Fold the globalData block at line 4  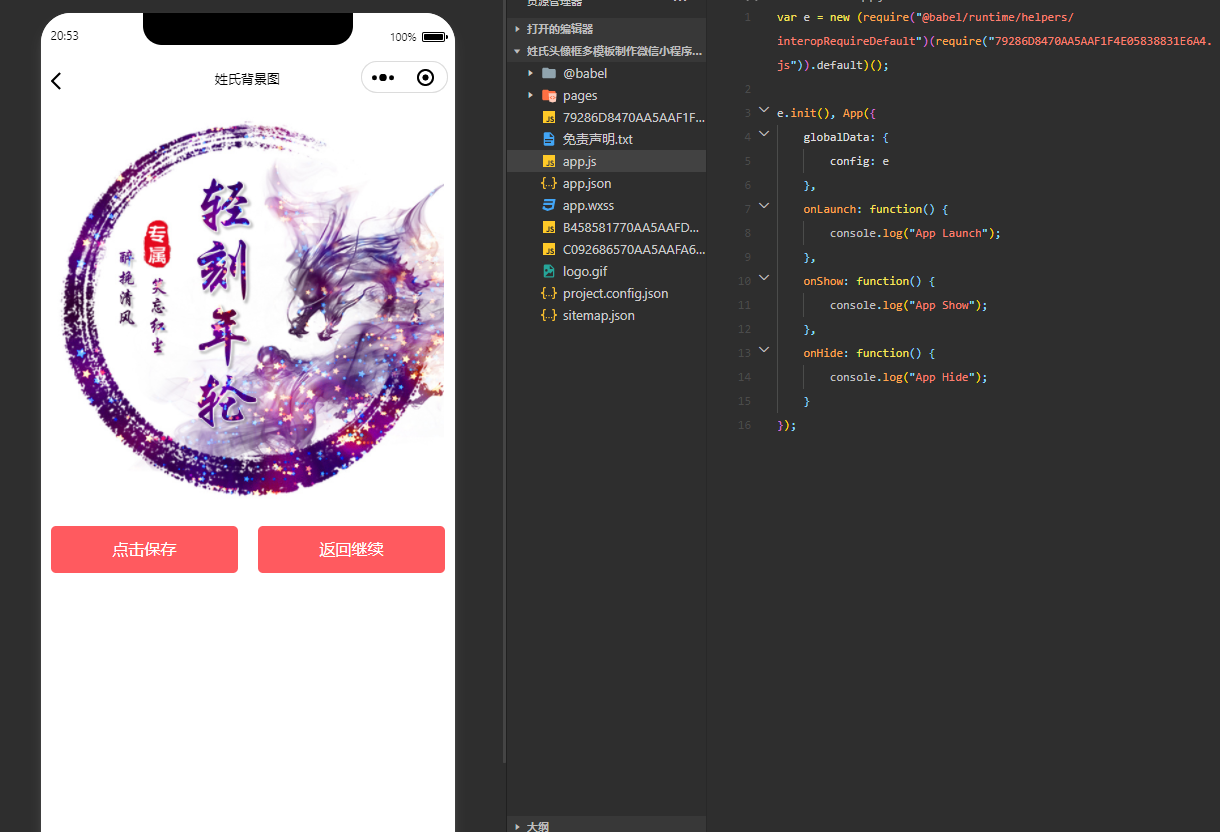pyautogui.click(x=764, y=134)
